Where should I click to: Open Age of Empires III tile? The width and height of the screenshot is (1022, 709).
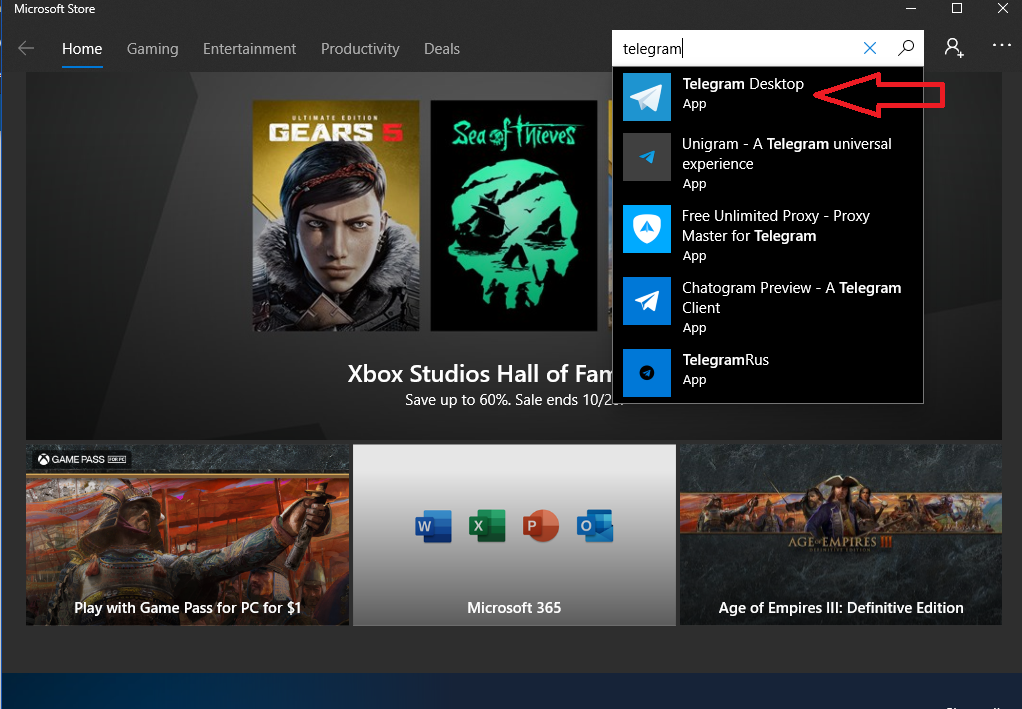[x=840, y=535]
